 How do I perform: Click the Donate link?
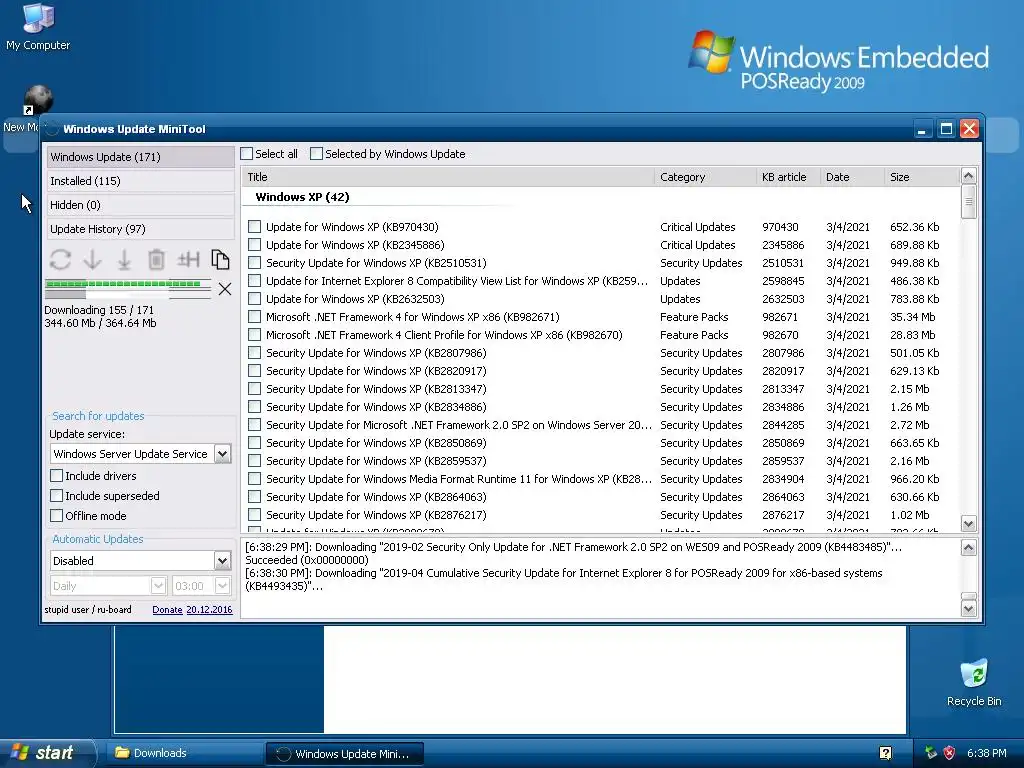(167, 609)
